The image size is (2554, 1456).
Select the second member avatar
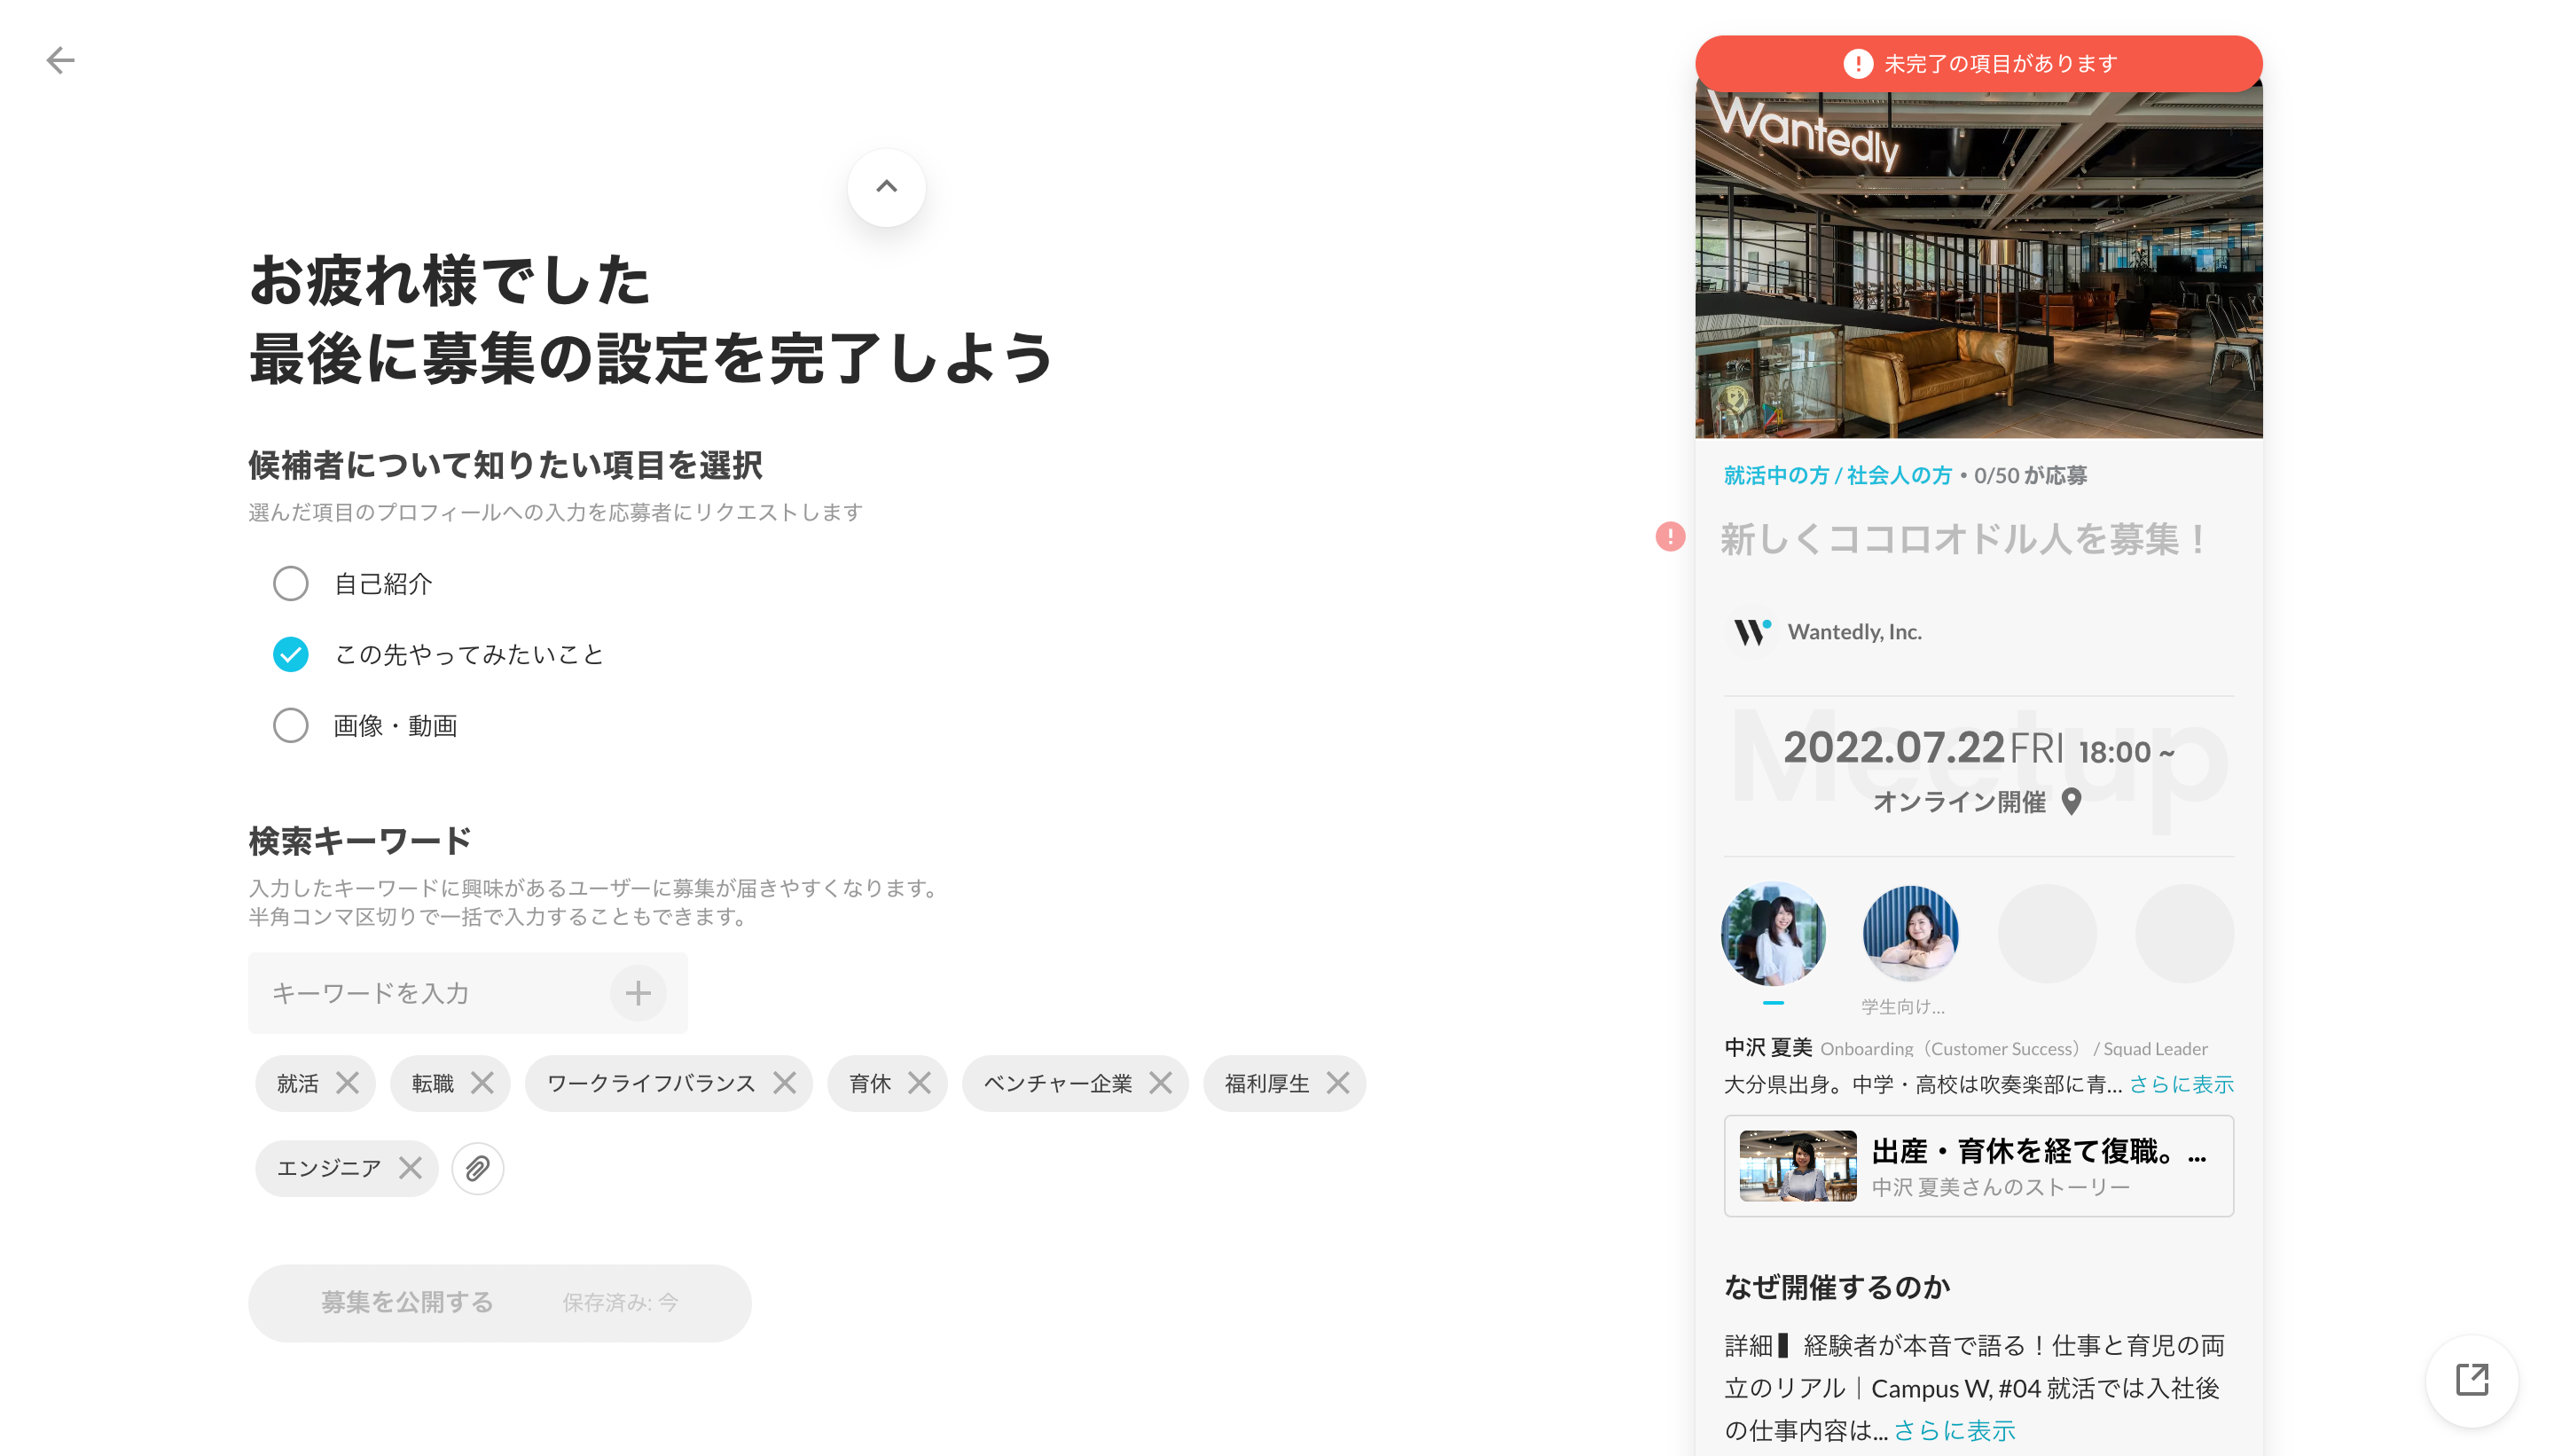click(1910, 934)
